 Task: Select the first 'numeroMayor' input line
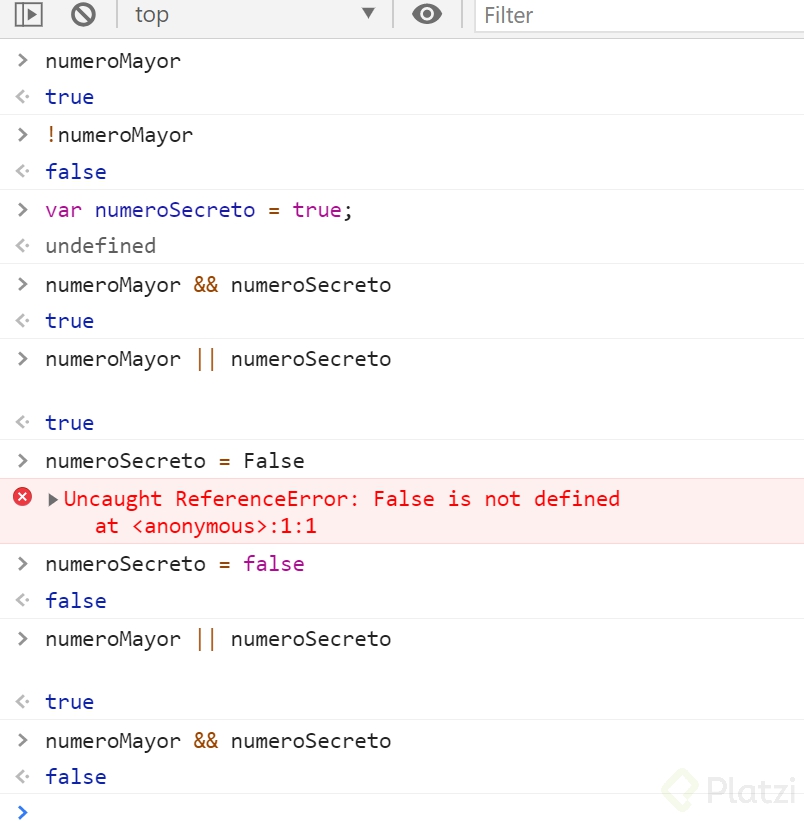113,61
